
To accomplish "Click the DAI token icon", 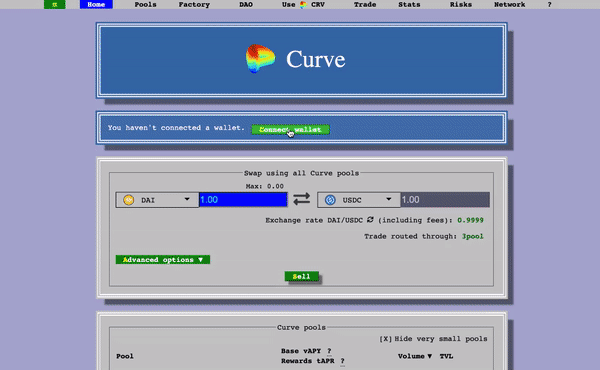I will pyautogui.click(x=129, y=200).
